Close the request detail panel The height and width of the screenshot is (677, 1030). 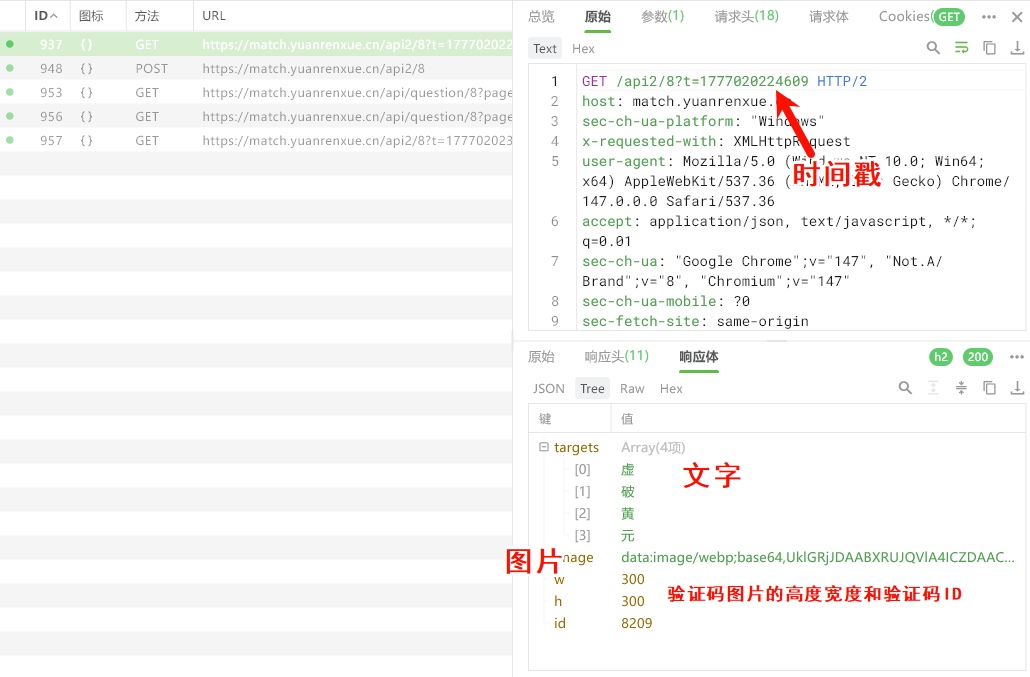click(x=1017, y=17)
